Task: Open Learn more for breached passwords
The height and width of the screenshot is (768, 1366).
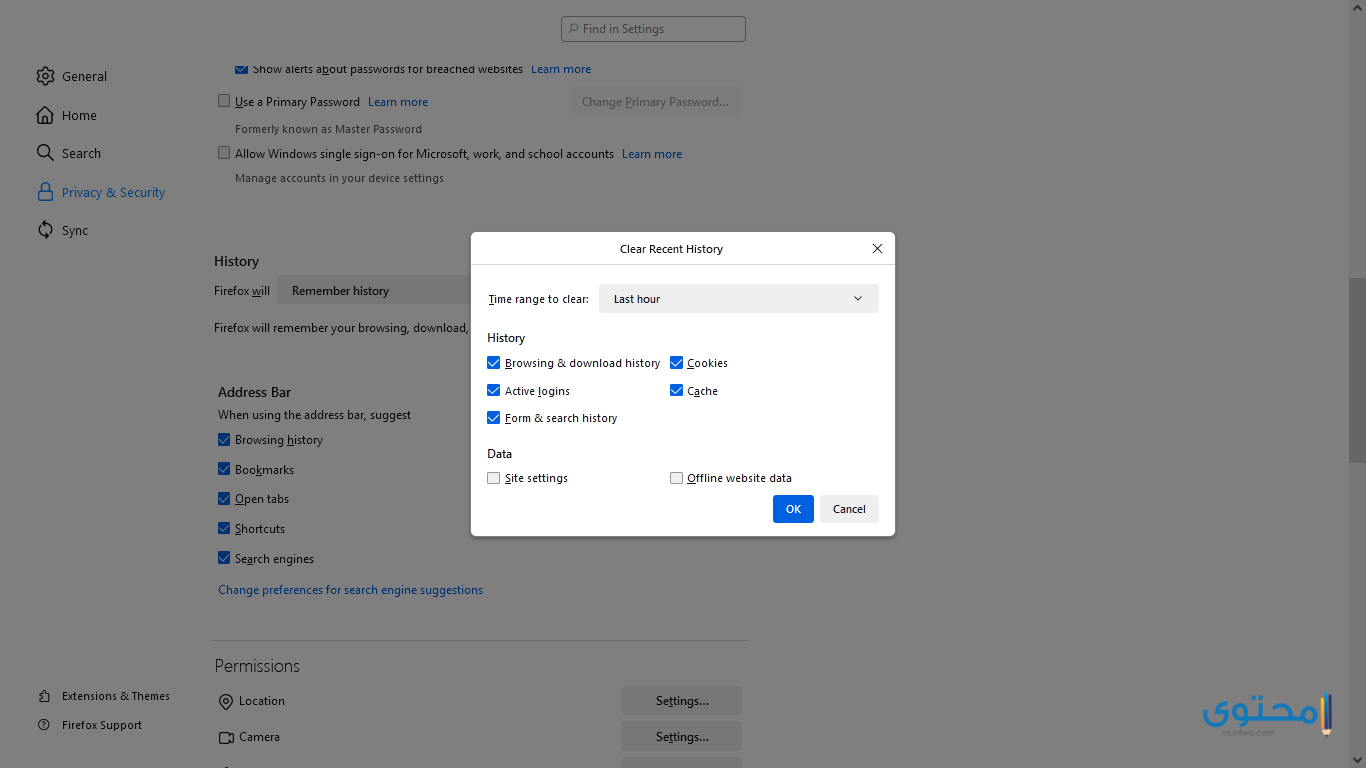Action: tap(561, 69)
